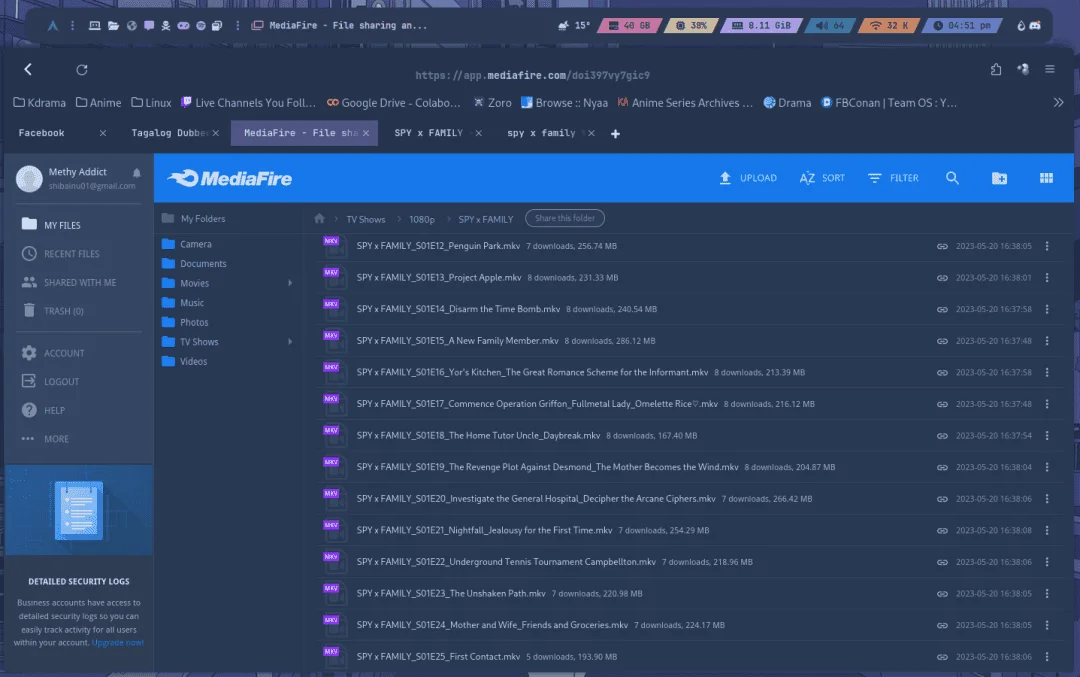This screenshot has width=1080, height=677.
Task: Open options menu for S01E18 Home Tutor Uncle
Action: click(1047, 435)
